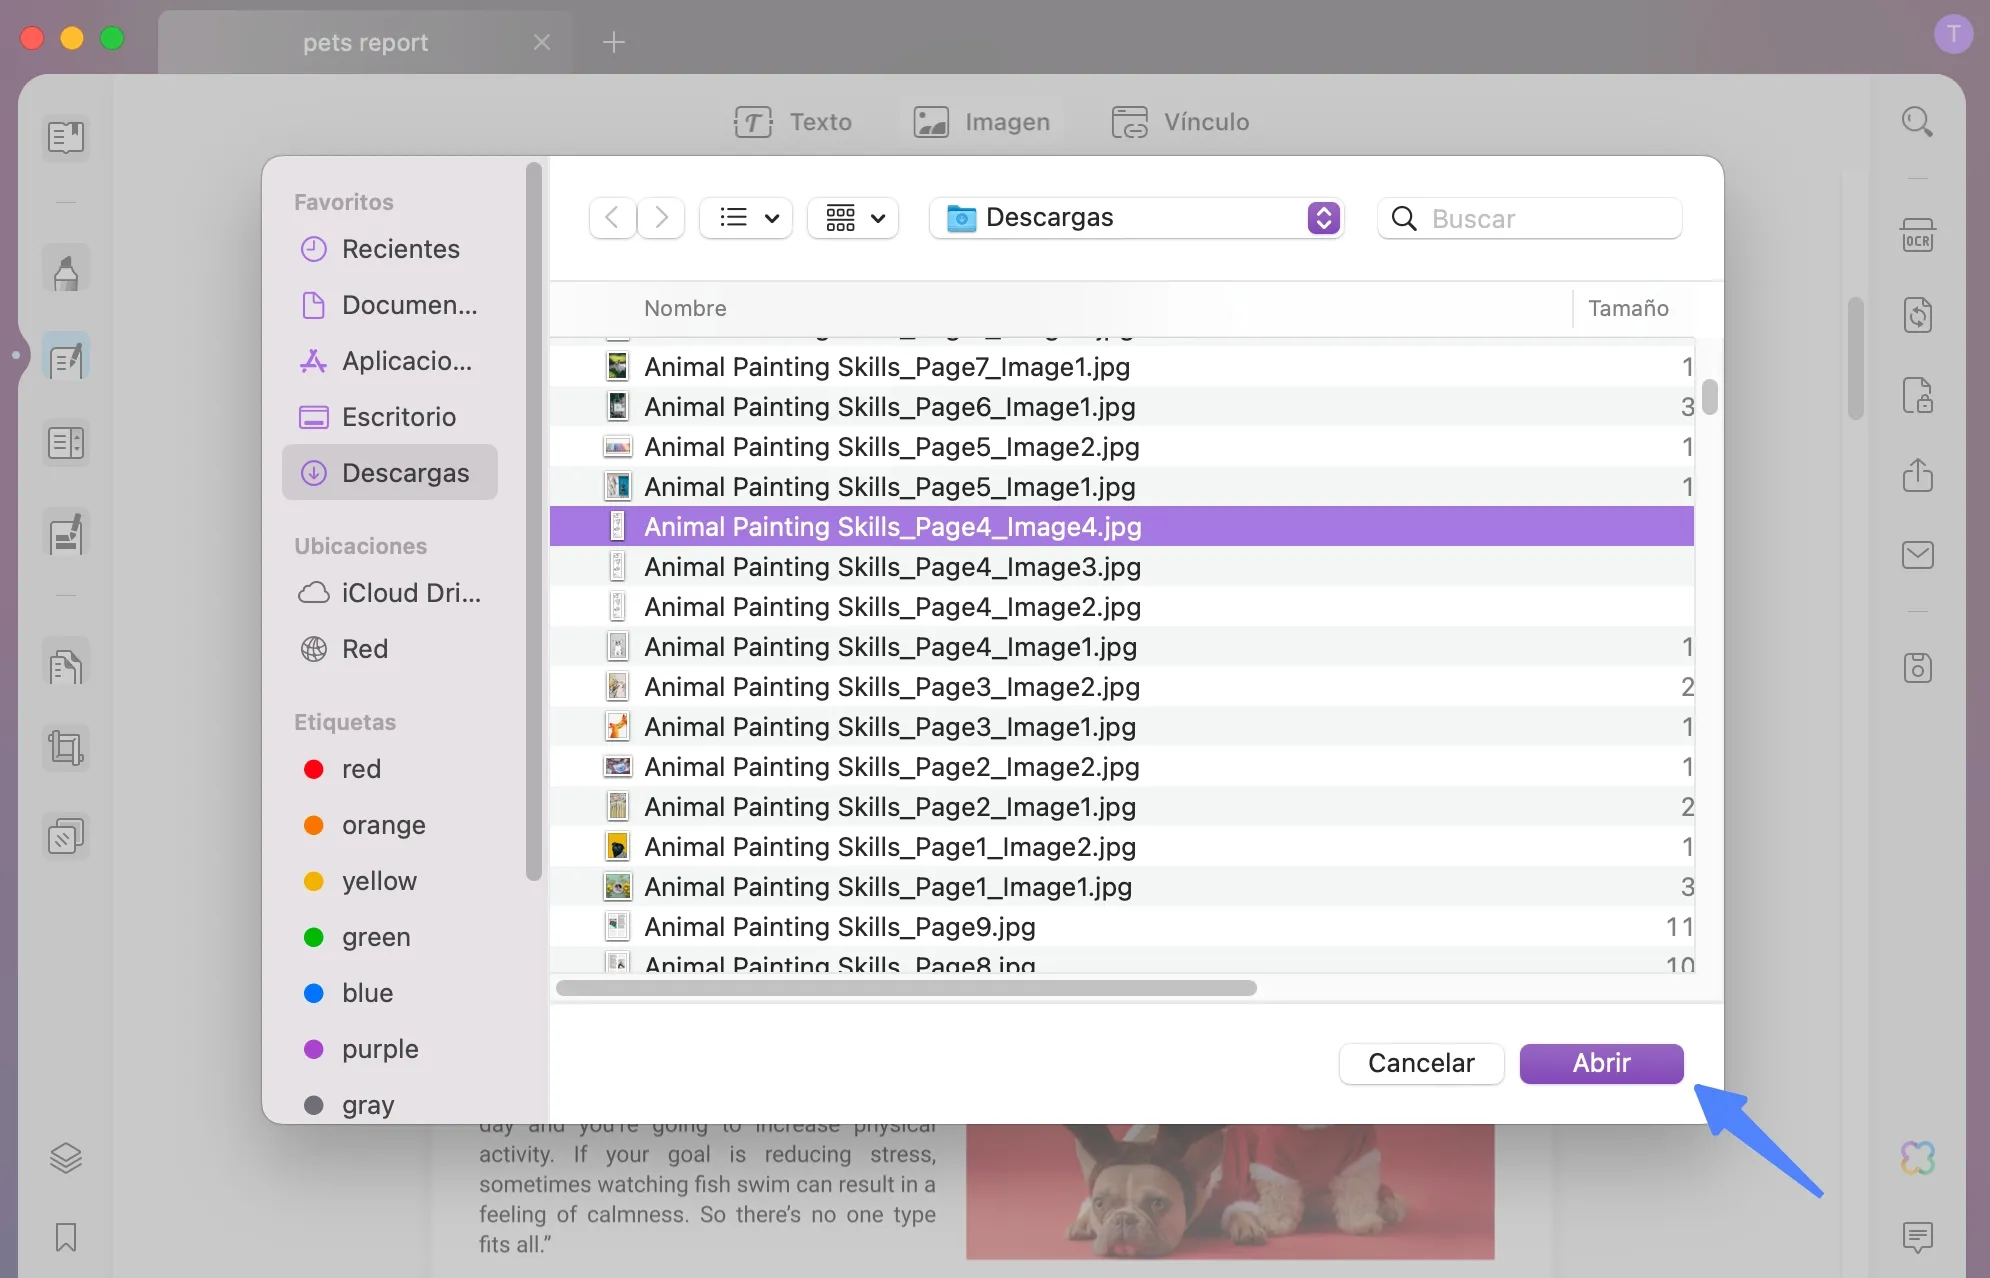This screenshot has height=1278, width=1990.
Task: Open the grouping options dropdown
Action: point(854,218)
